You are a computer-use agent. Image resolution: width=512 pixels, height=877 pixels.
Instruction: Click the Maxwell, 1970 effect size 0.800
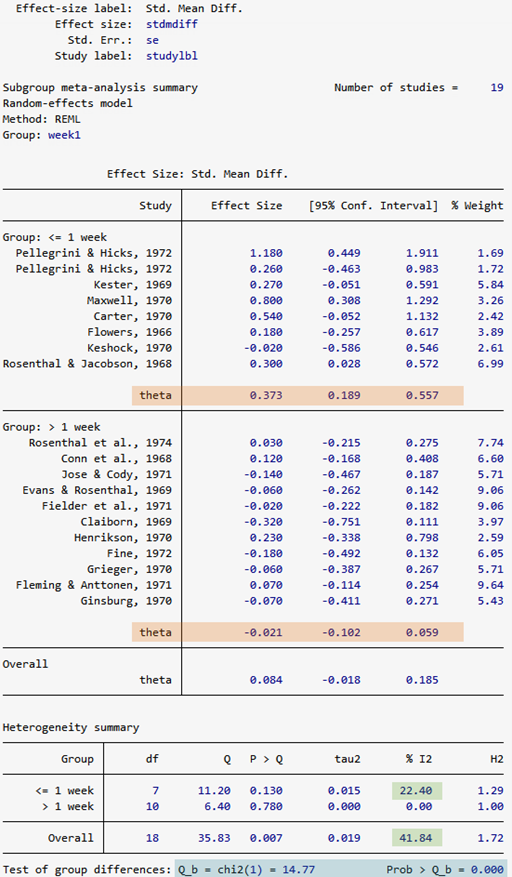click(x=266, y=300)
